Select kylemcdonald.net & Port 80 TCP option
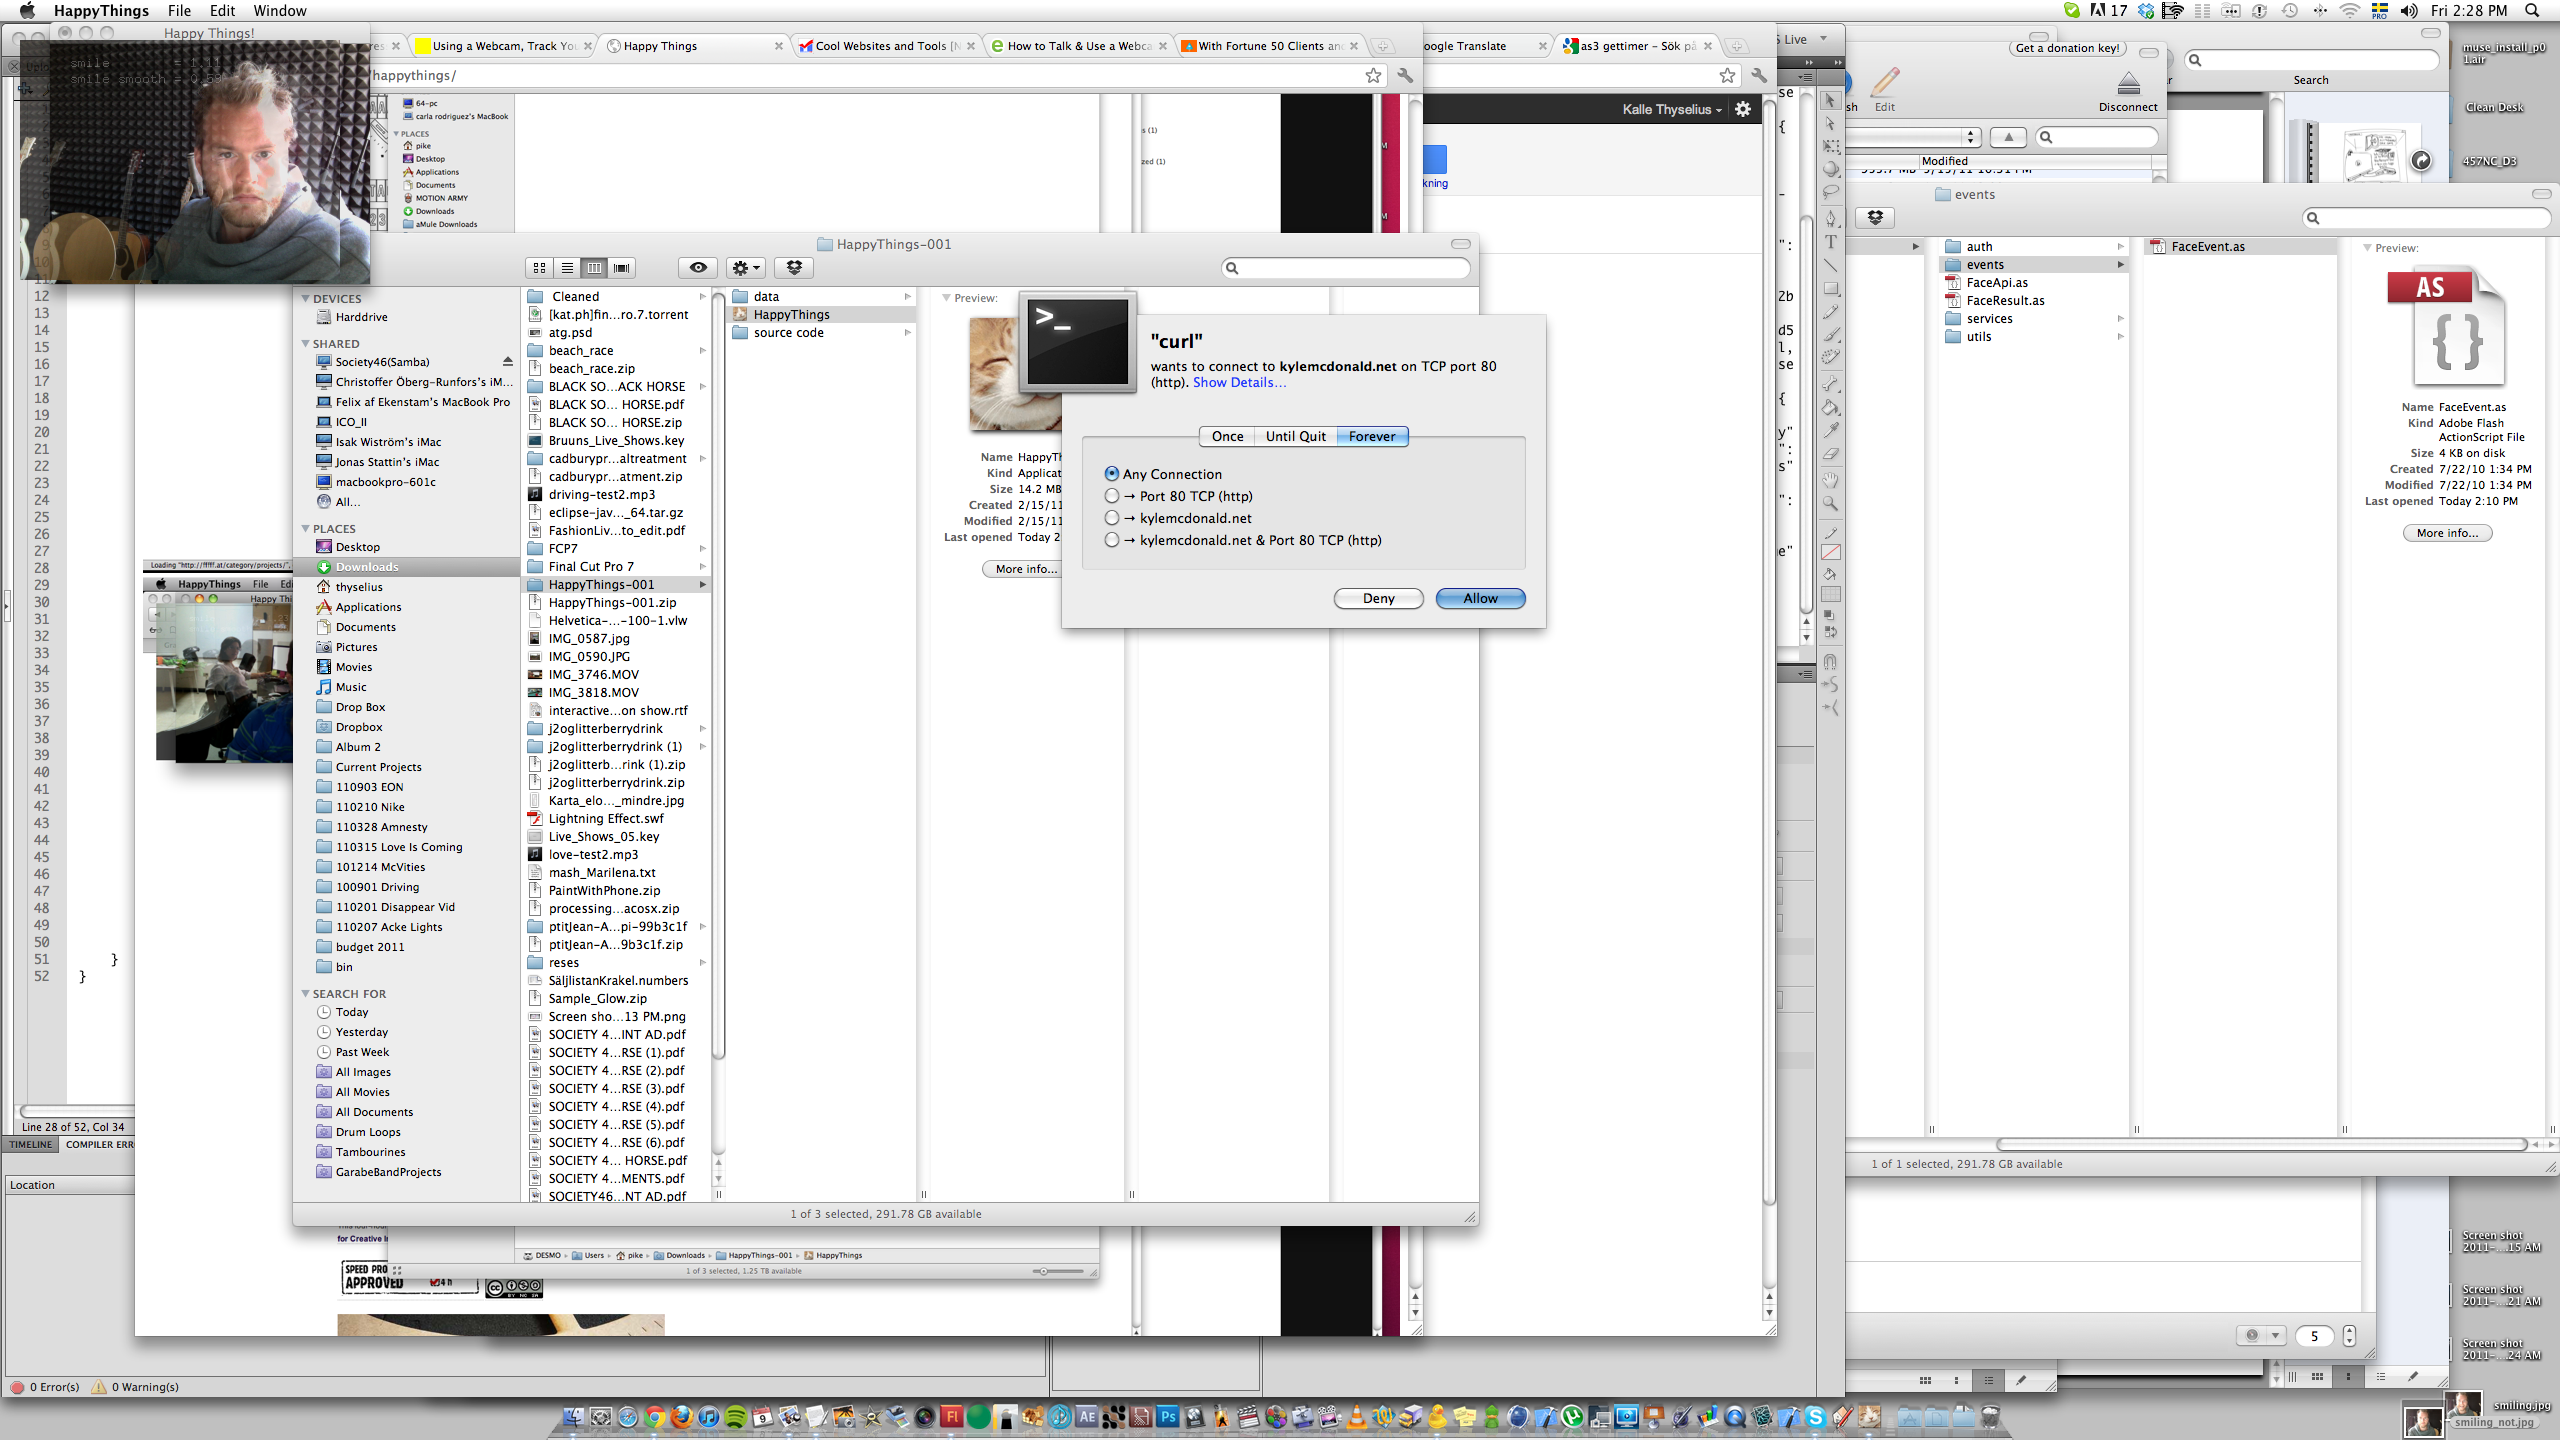 1111,540
